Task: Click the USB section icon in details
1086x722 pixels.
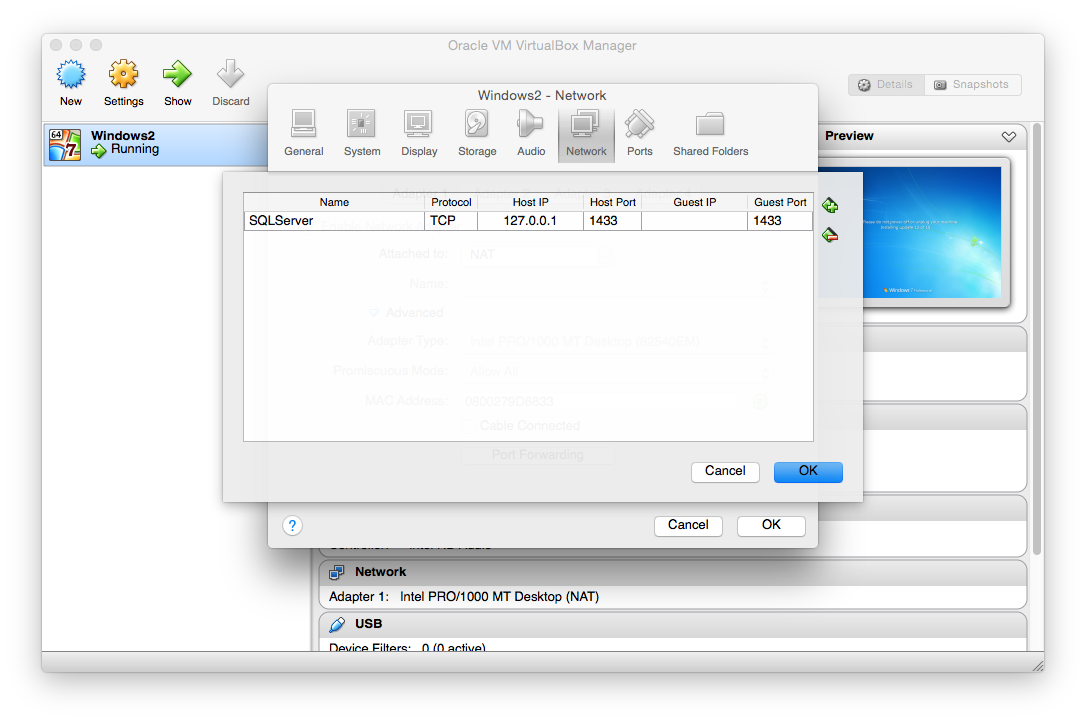Action: [x=337, y=624]
